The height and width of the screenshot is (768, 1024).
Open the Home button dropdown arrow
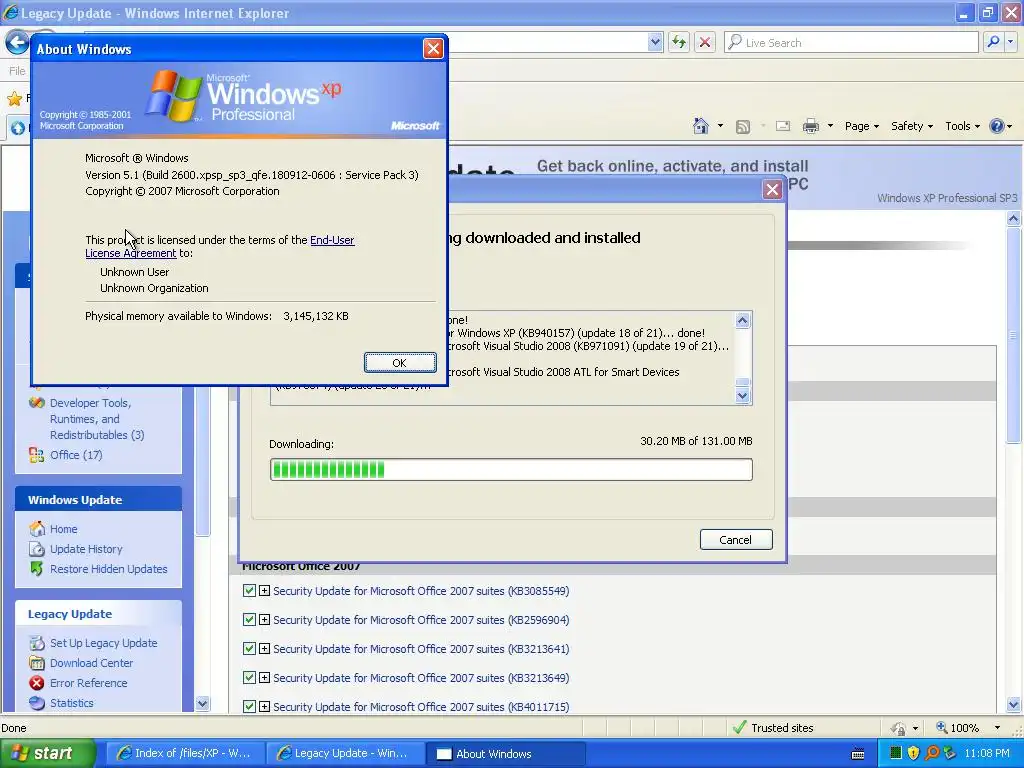coord(720,126)
